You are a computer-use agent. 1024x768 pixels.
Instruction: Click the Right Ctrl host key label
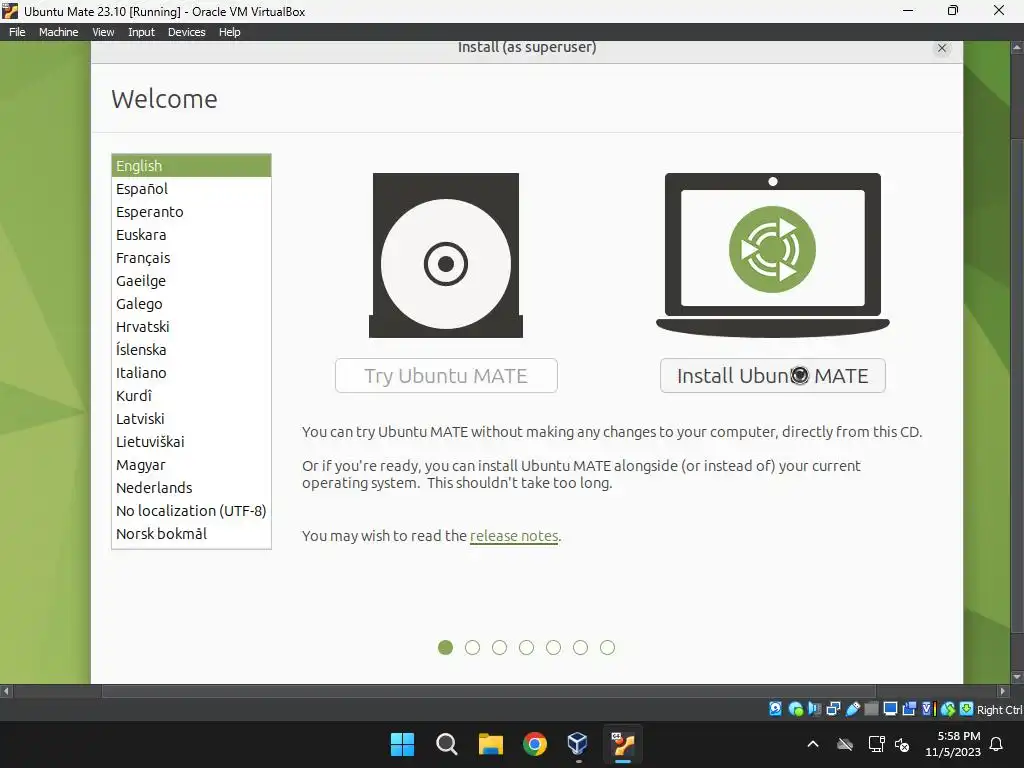[999, 710]
